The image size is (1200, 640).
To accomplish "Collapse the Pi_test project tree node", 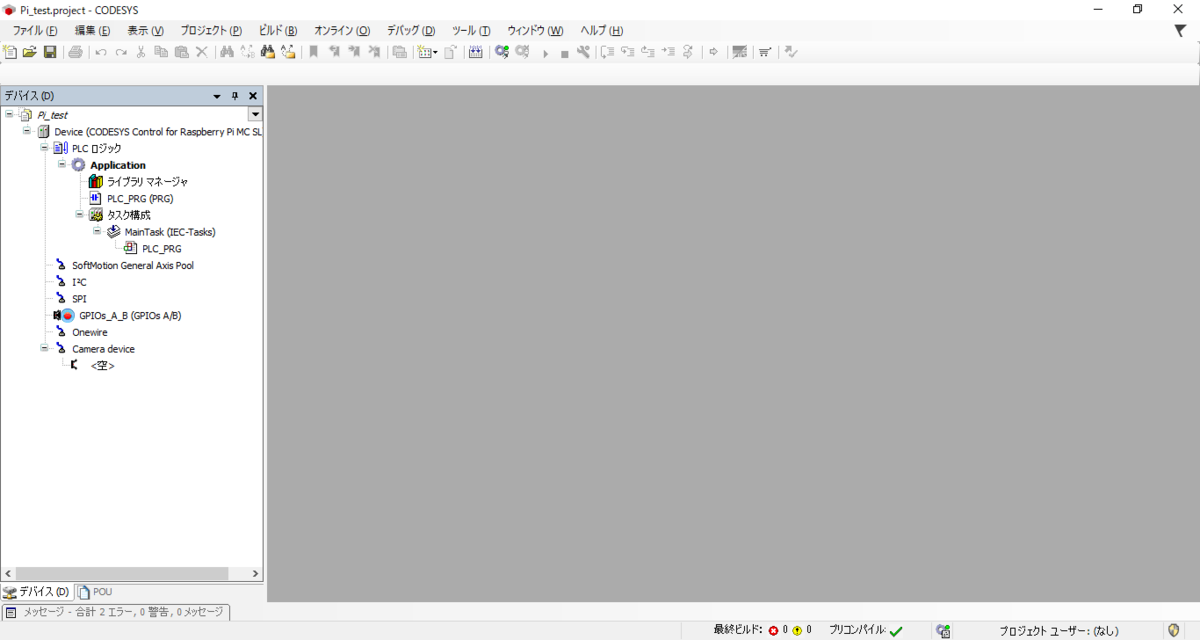I will (9, 114).
